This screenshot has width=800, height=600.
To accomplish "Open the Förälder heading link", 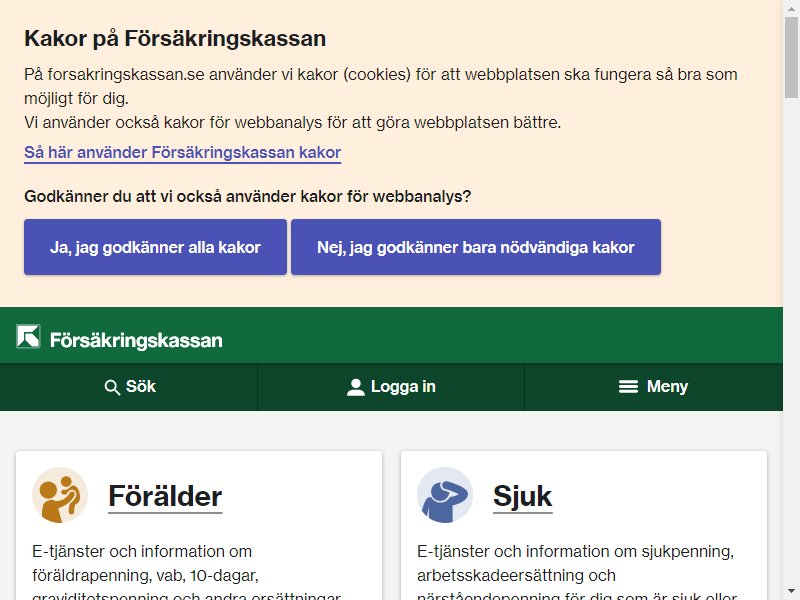I will [165, 496].
